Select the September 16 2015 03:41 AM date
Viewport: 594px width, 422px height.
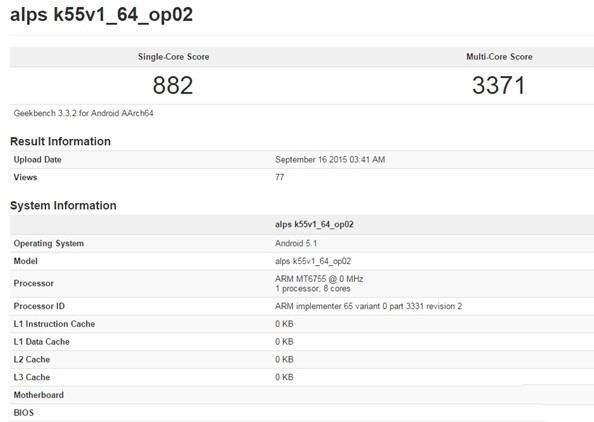coord(330,159)
